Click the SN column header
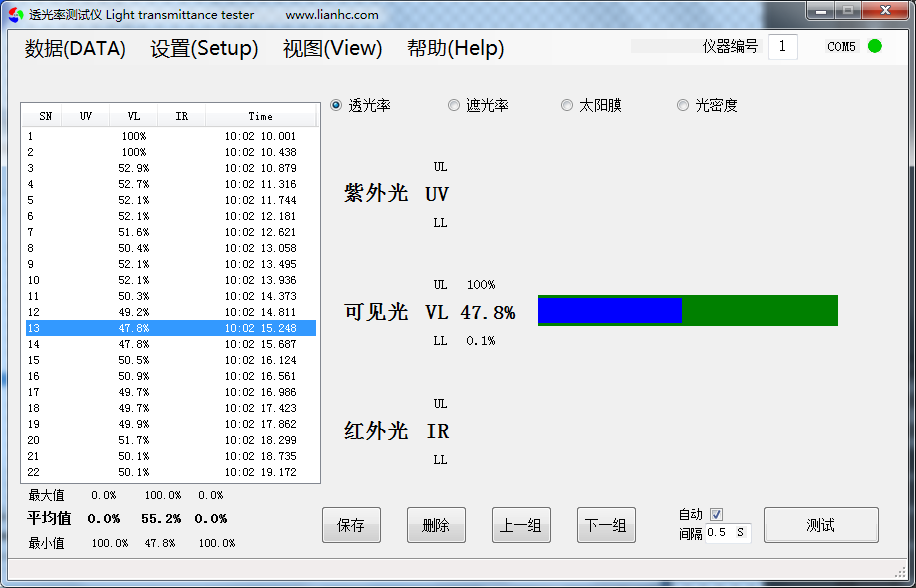 42,116
